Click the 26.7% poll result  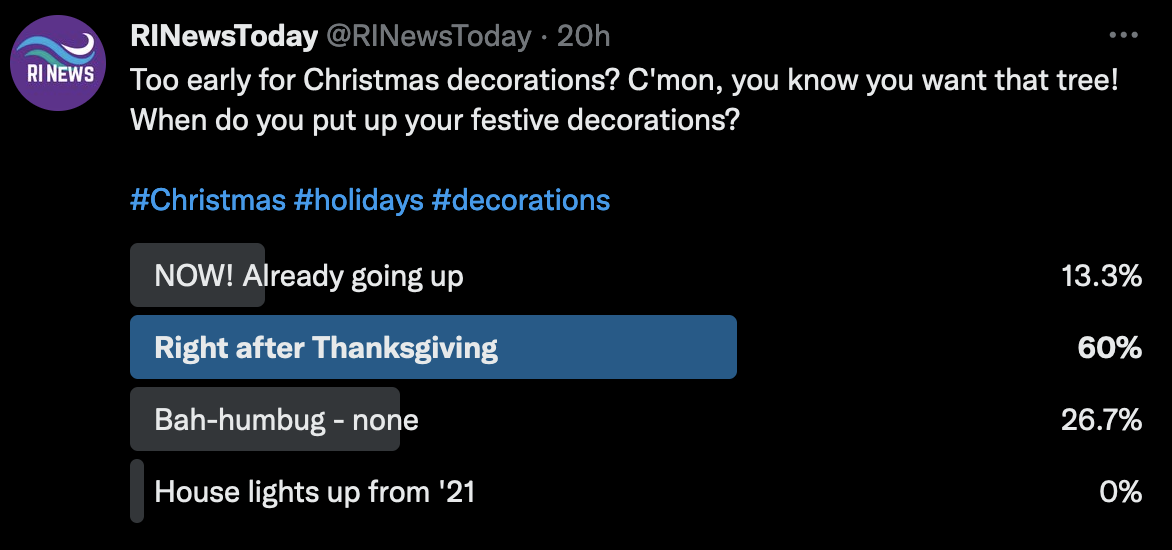pyautogui.click(x=1101, y=420)
